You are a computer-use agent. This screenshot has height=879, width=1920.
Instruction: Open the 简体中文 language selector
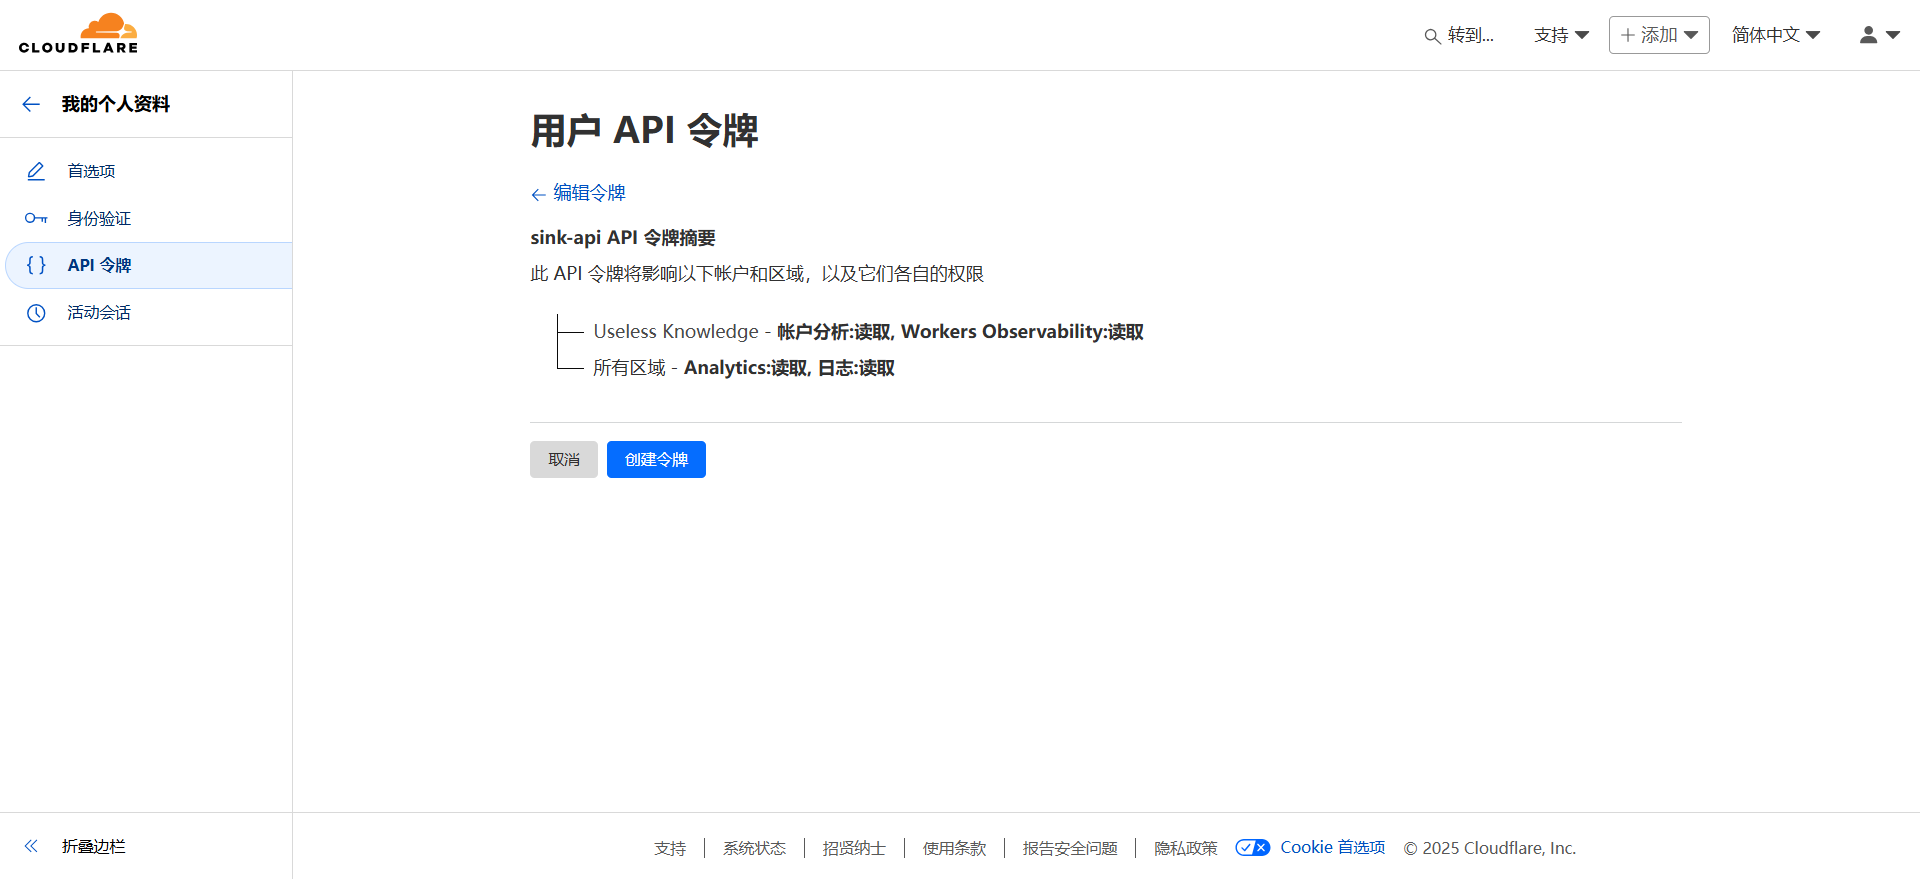tap(1775, 35)
